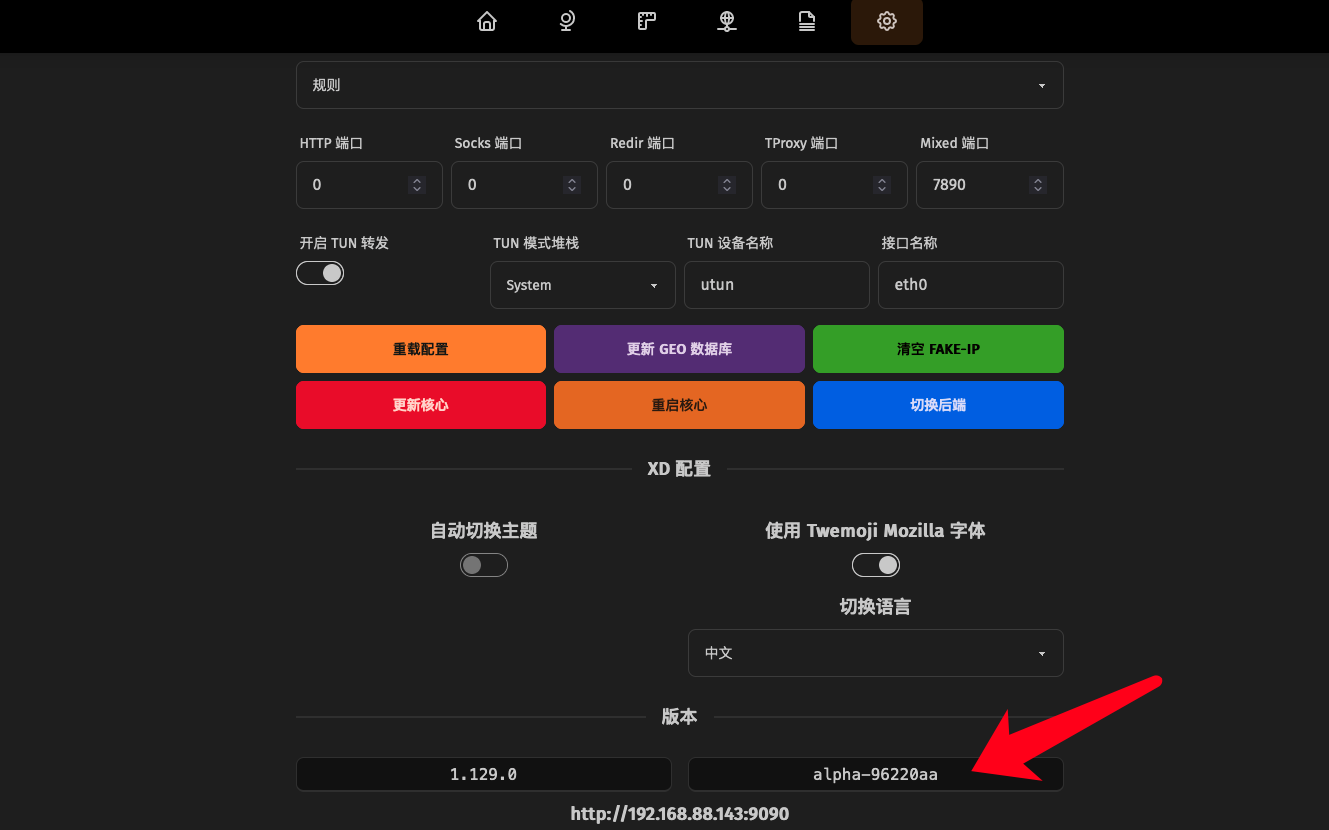The height and width of the screenshot is (830, 1329).
Task: Focus the HTTP 端口 input field
Action: click(369, 185)
